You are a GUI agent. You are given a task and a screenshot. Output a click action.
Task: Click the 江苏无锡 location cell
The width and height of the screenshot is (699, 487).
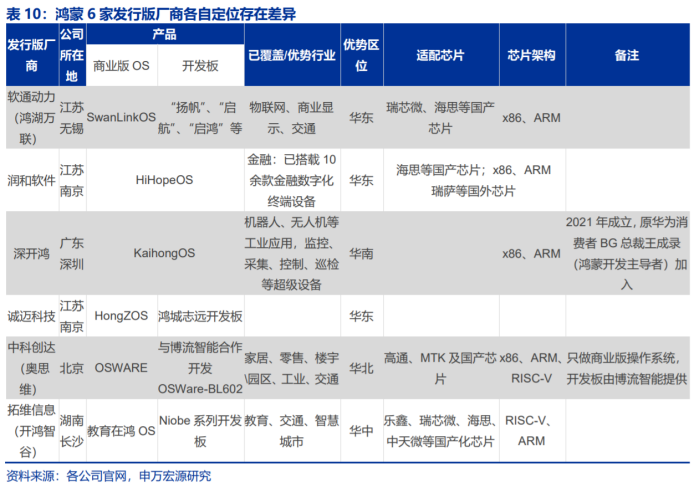point(72,118)
